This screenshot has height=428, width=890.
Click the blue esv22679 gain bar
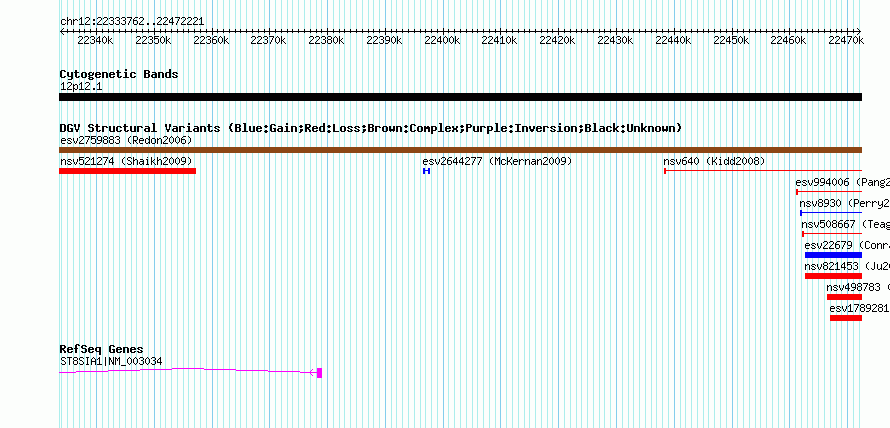tap(833, 255)
